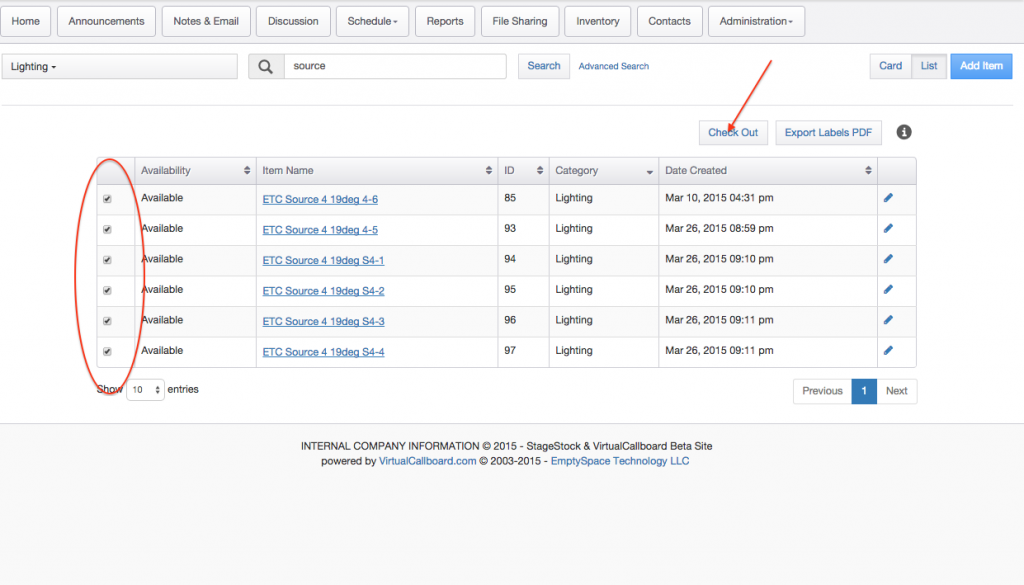Viewport: 1024px width, 585px height.
Task: Edit pencil icon for item ID 96
Action: click(x=888, y=320)
